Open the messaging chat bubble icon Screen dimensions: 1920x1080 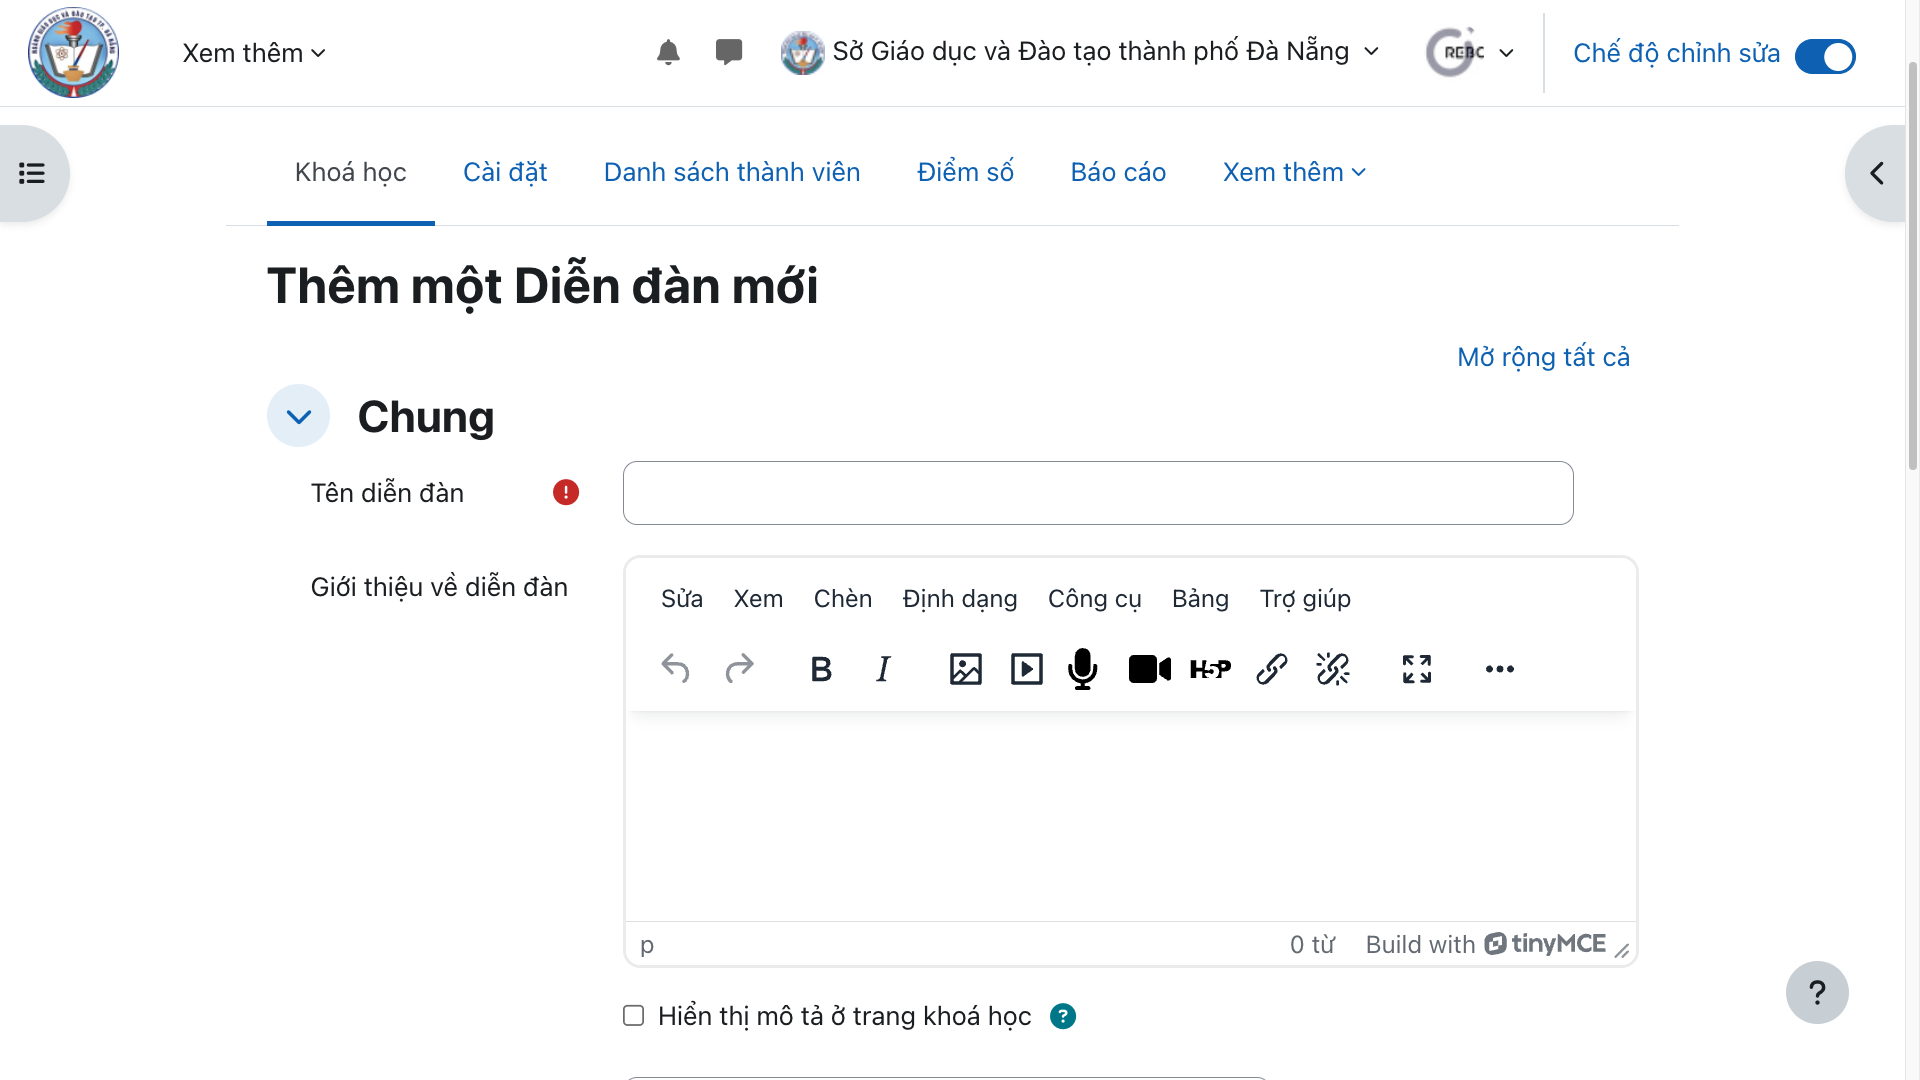(x=729, y=51)
